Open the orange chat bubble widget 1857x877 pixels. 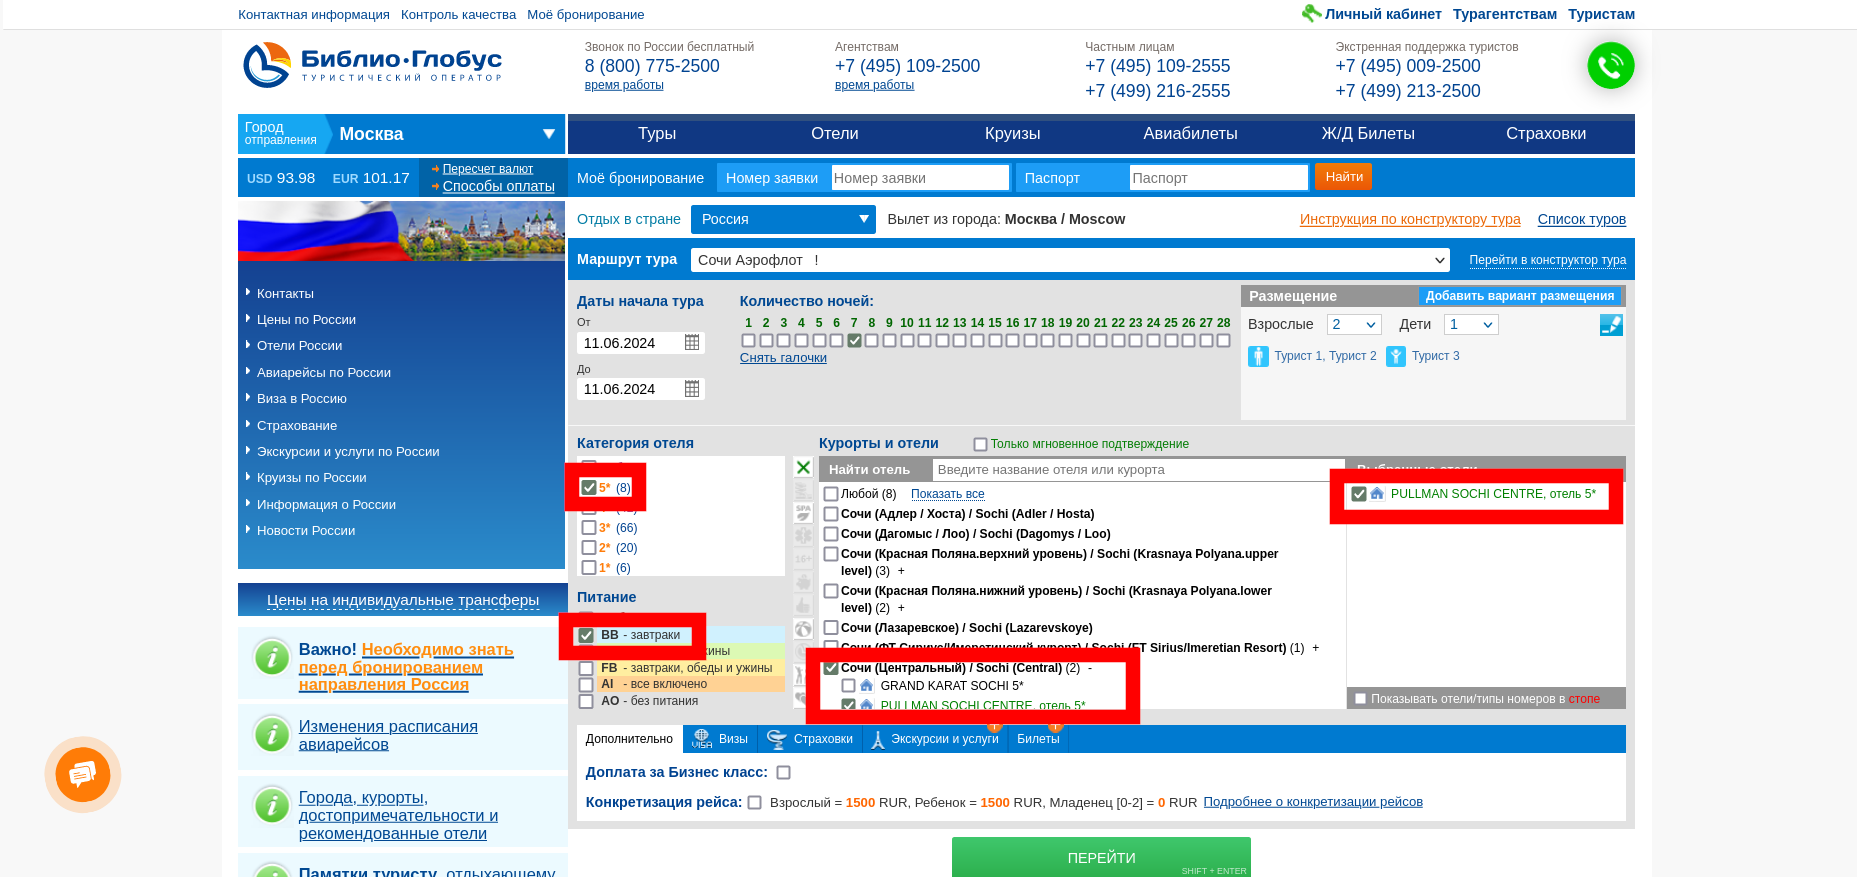tap(82, 773)
